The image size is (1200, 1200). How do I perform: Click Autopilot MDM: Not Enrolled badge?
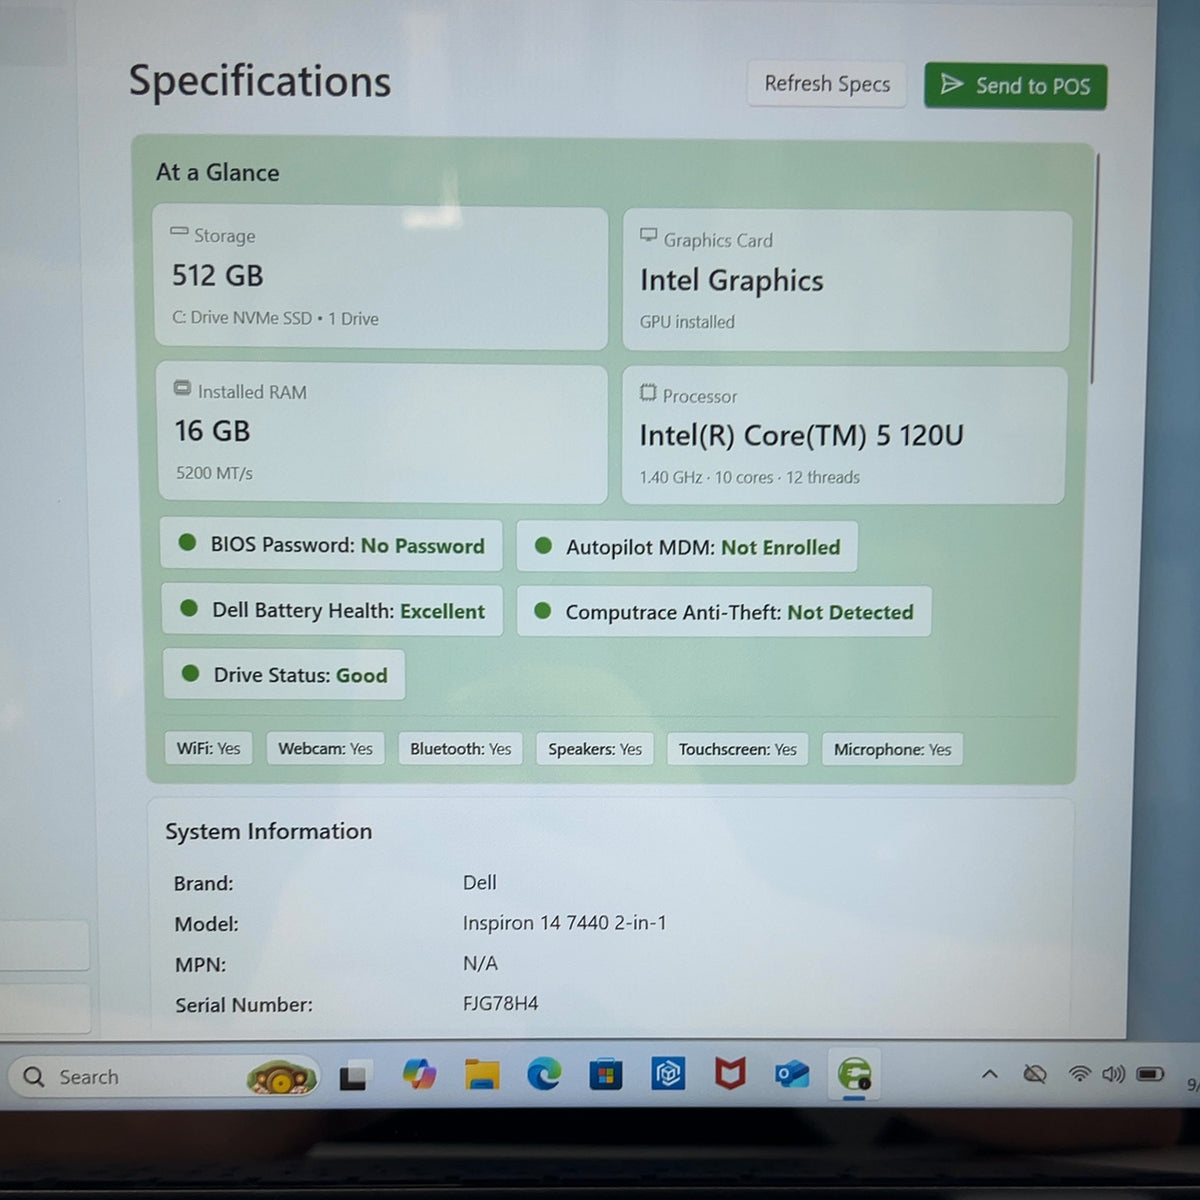tap(687, 547)
